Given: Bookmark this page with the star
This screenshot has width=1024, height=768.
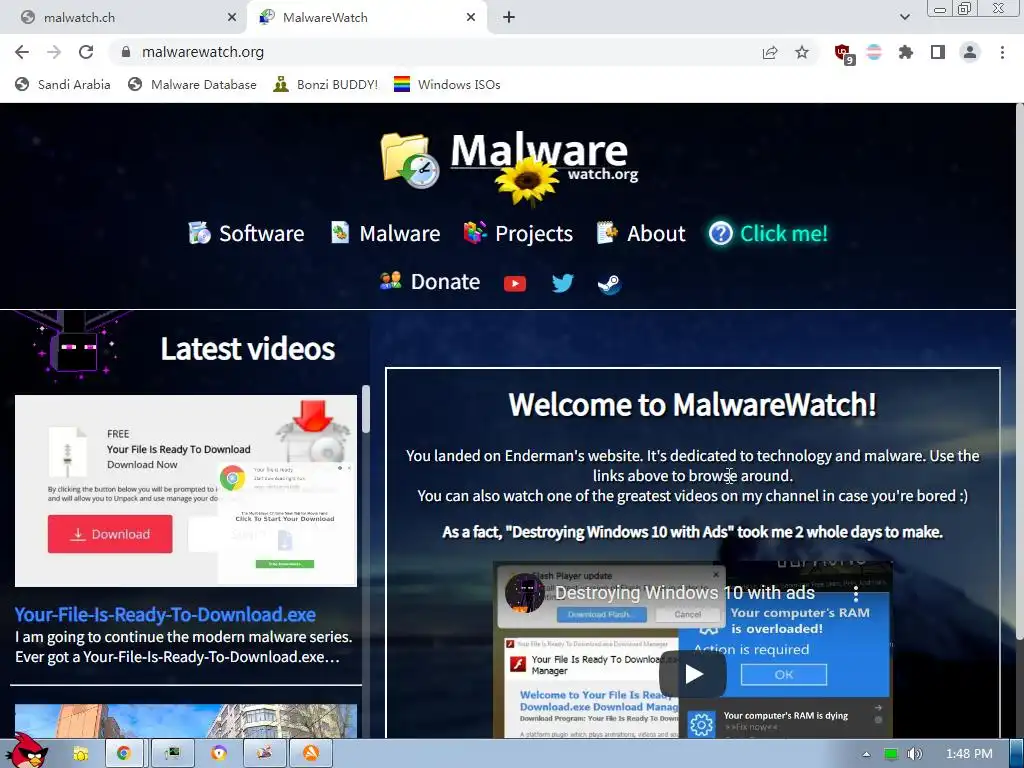Looking at the screenshot, I should click(x=802, y=52).
